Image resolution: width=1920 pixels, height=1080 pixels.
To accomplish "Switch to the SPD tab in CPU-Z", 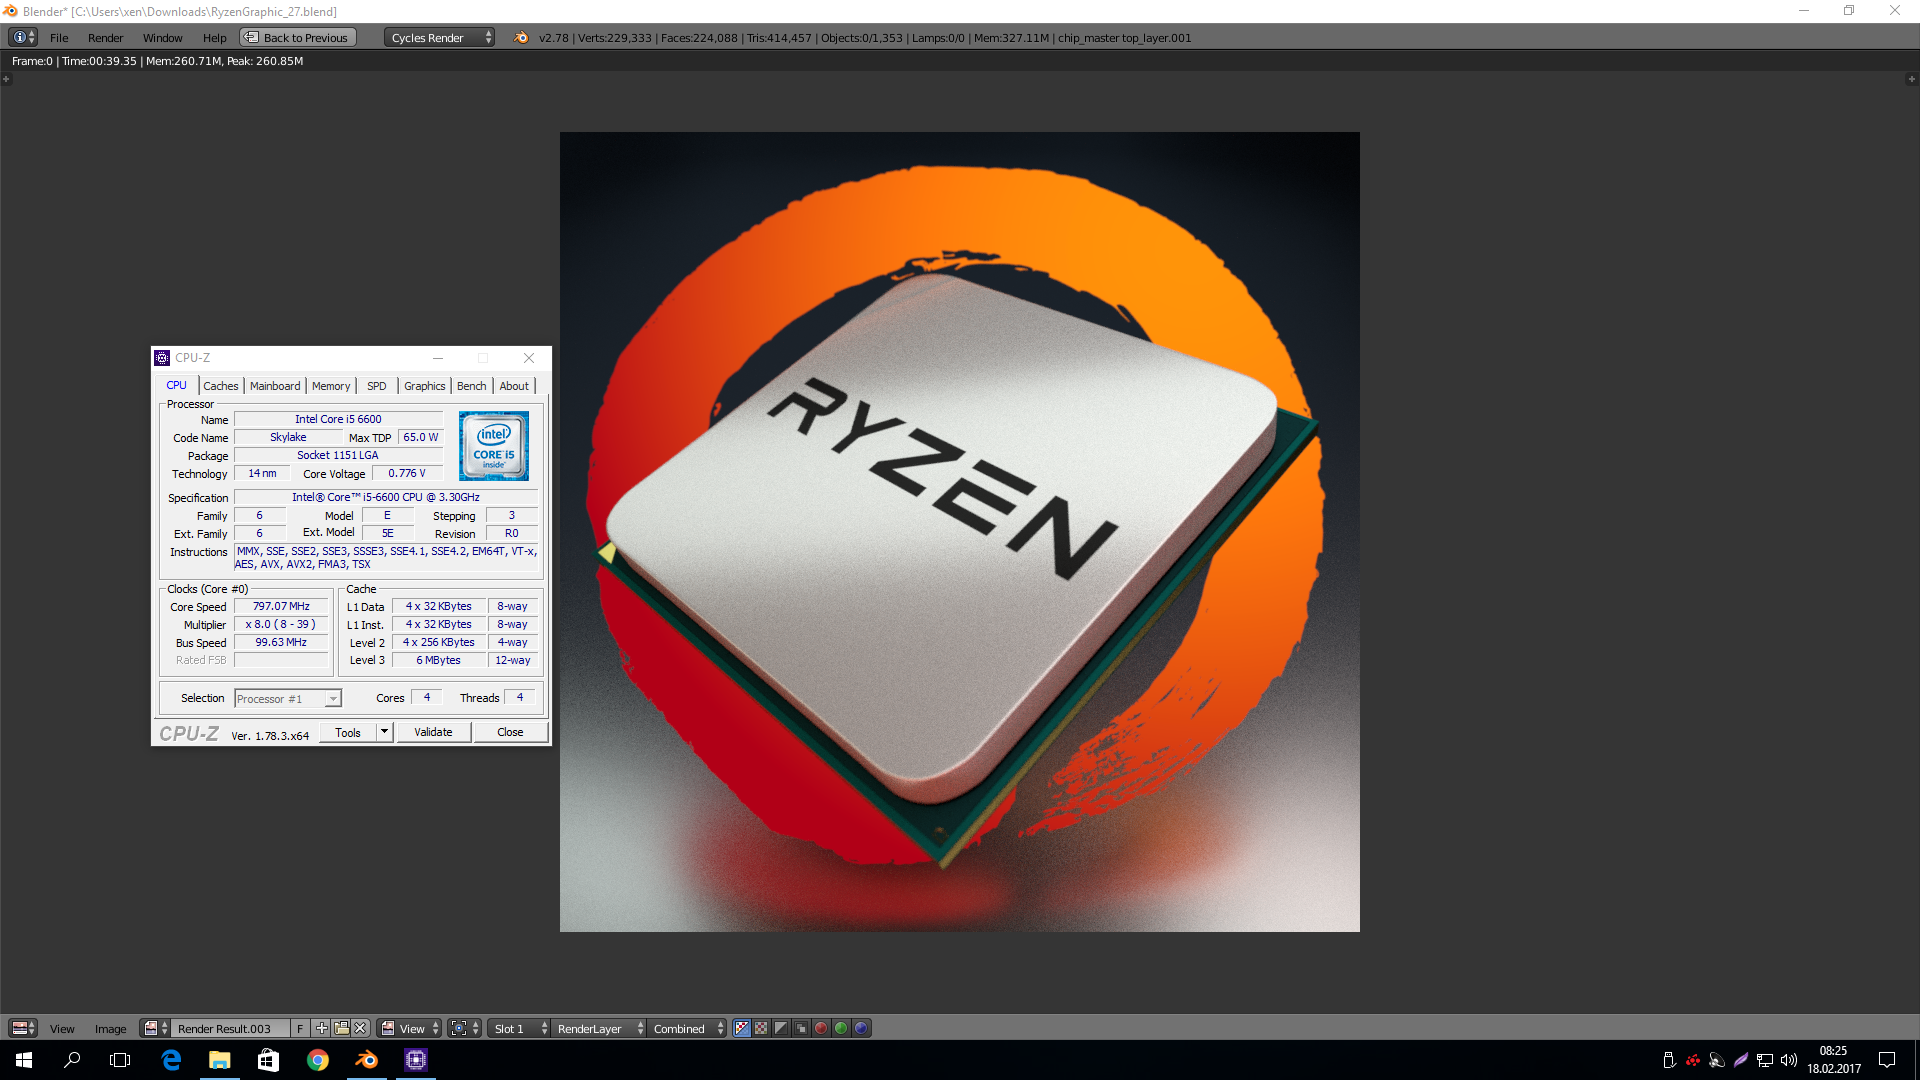I will pyautogui.click(x=376, y=386).
